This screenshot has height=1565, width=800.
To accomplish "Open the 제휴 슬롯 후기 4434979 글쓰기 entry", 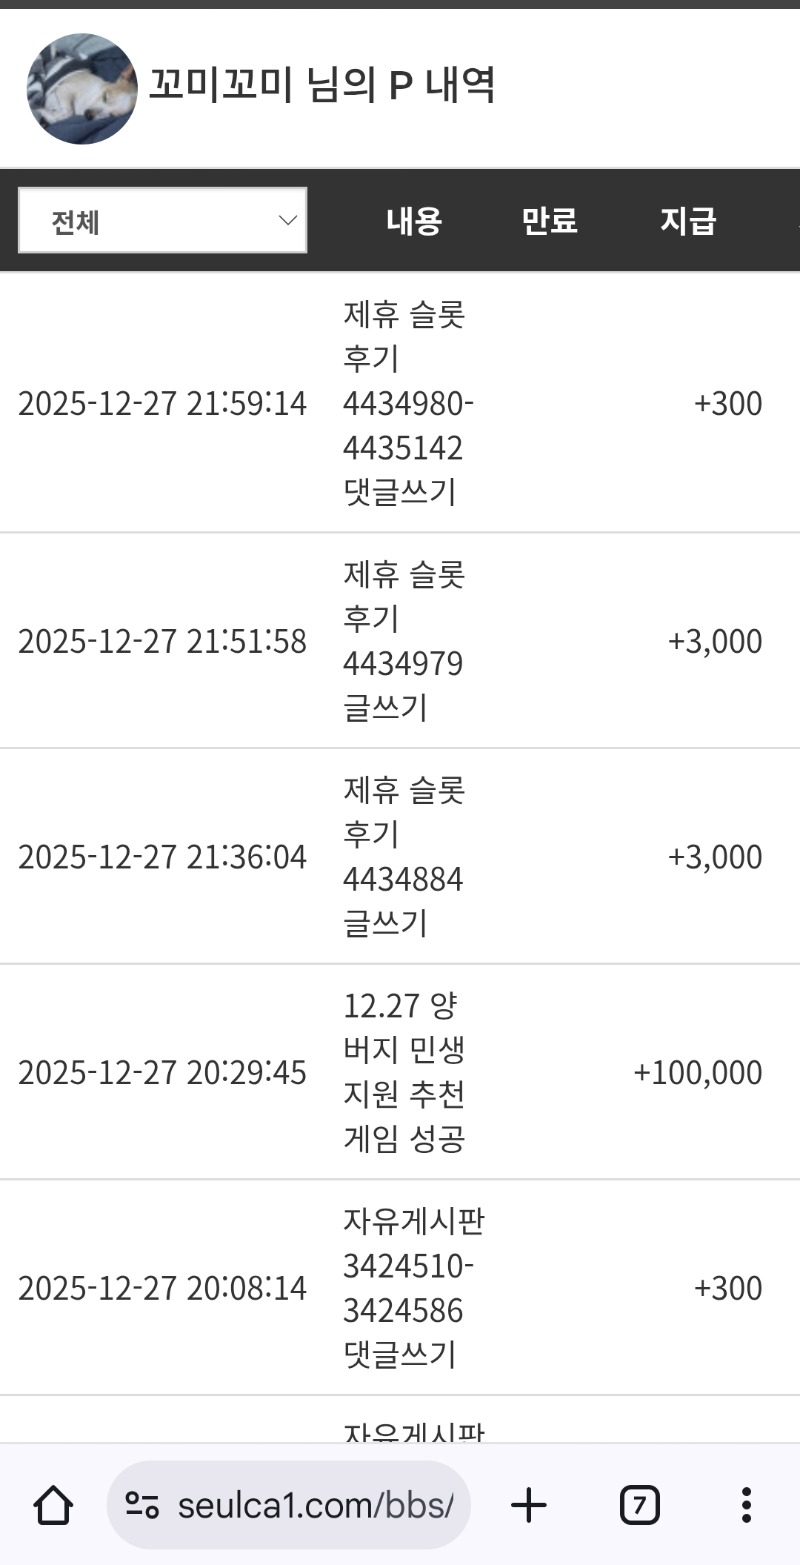I will click(404, 641).
